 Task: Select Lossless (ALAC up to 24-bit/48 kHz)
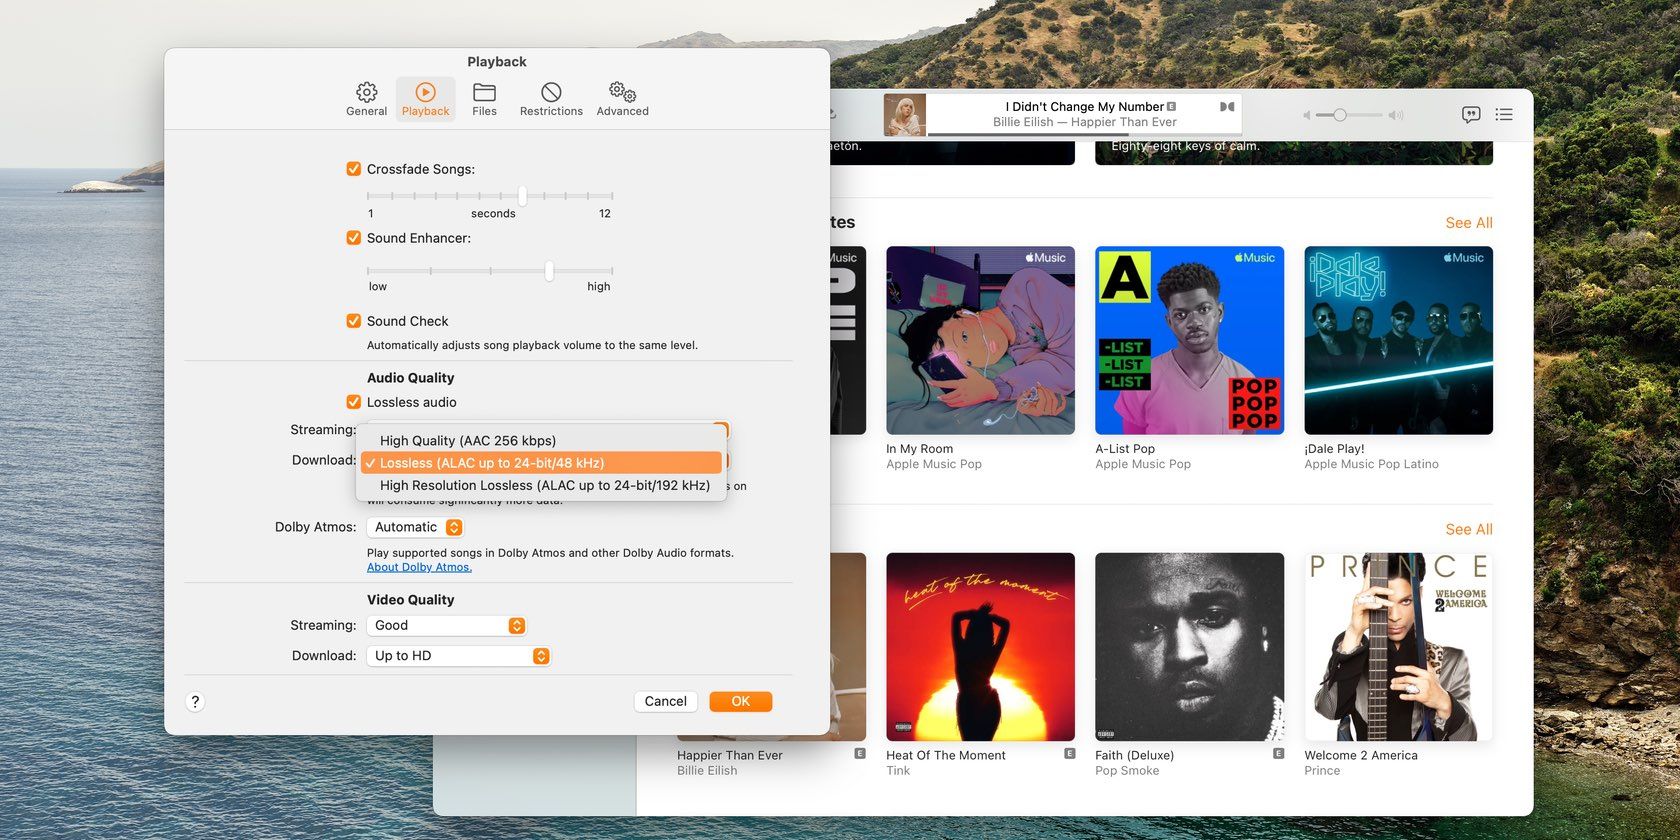(541, 463)
